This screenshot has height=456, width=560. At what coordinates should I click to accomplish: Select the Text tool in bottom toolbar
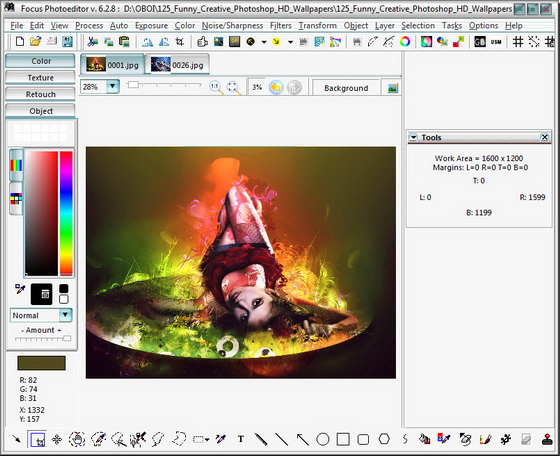point(241,439)
